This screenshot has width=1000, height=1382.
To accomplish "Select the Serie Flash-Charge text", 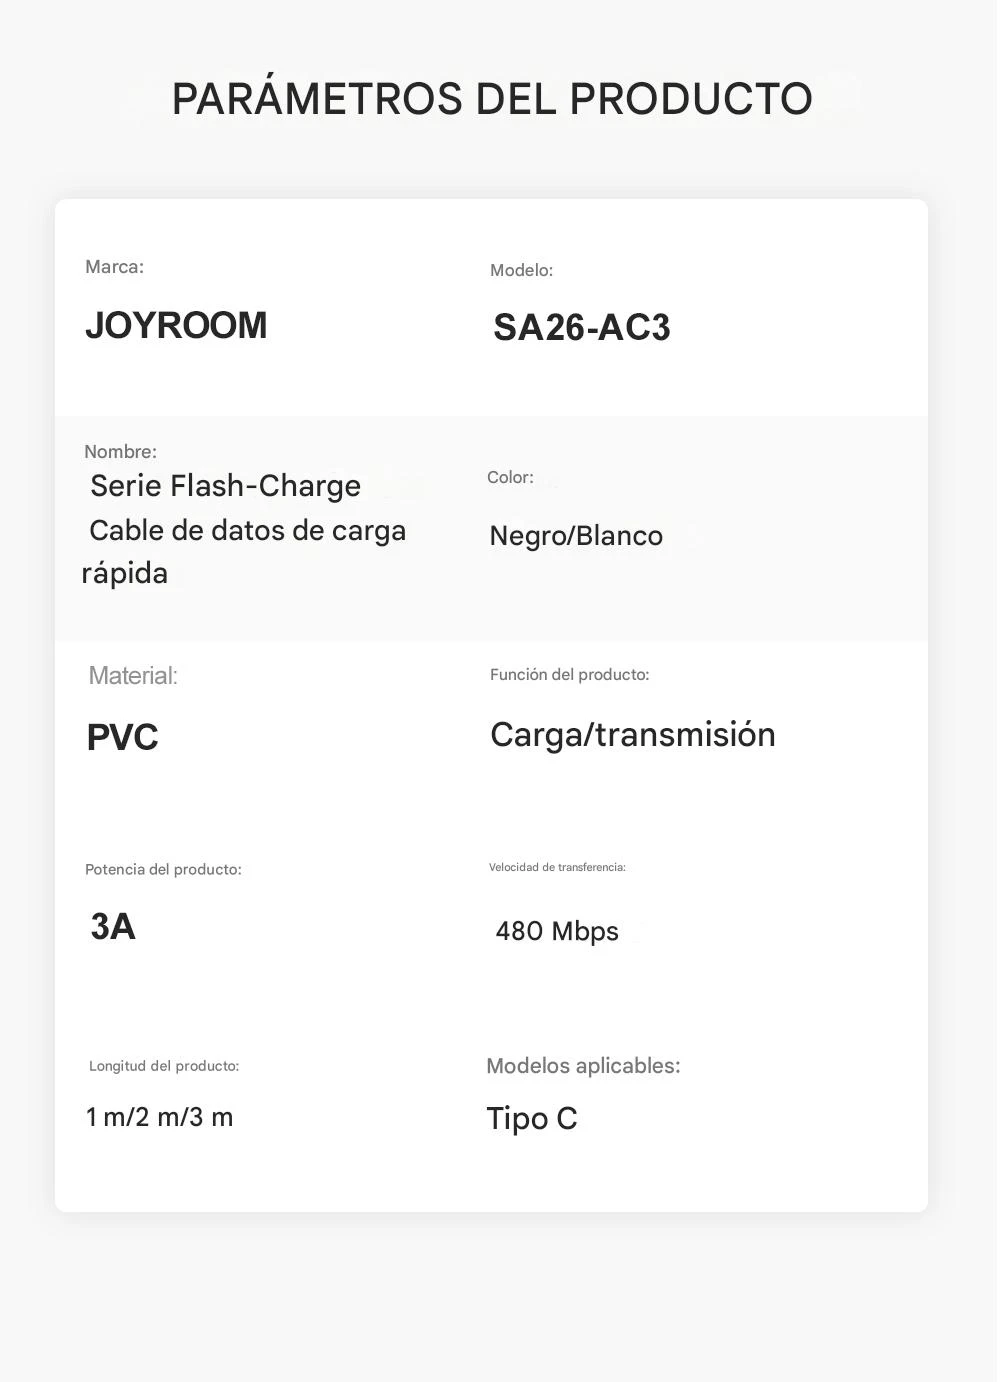I will pos(225,486).
